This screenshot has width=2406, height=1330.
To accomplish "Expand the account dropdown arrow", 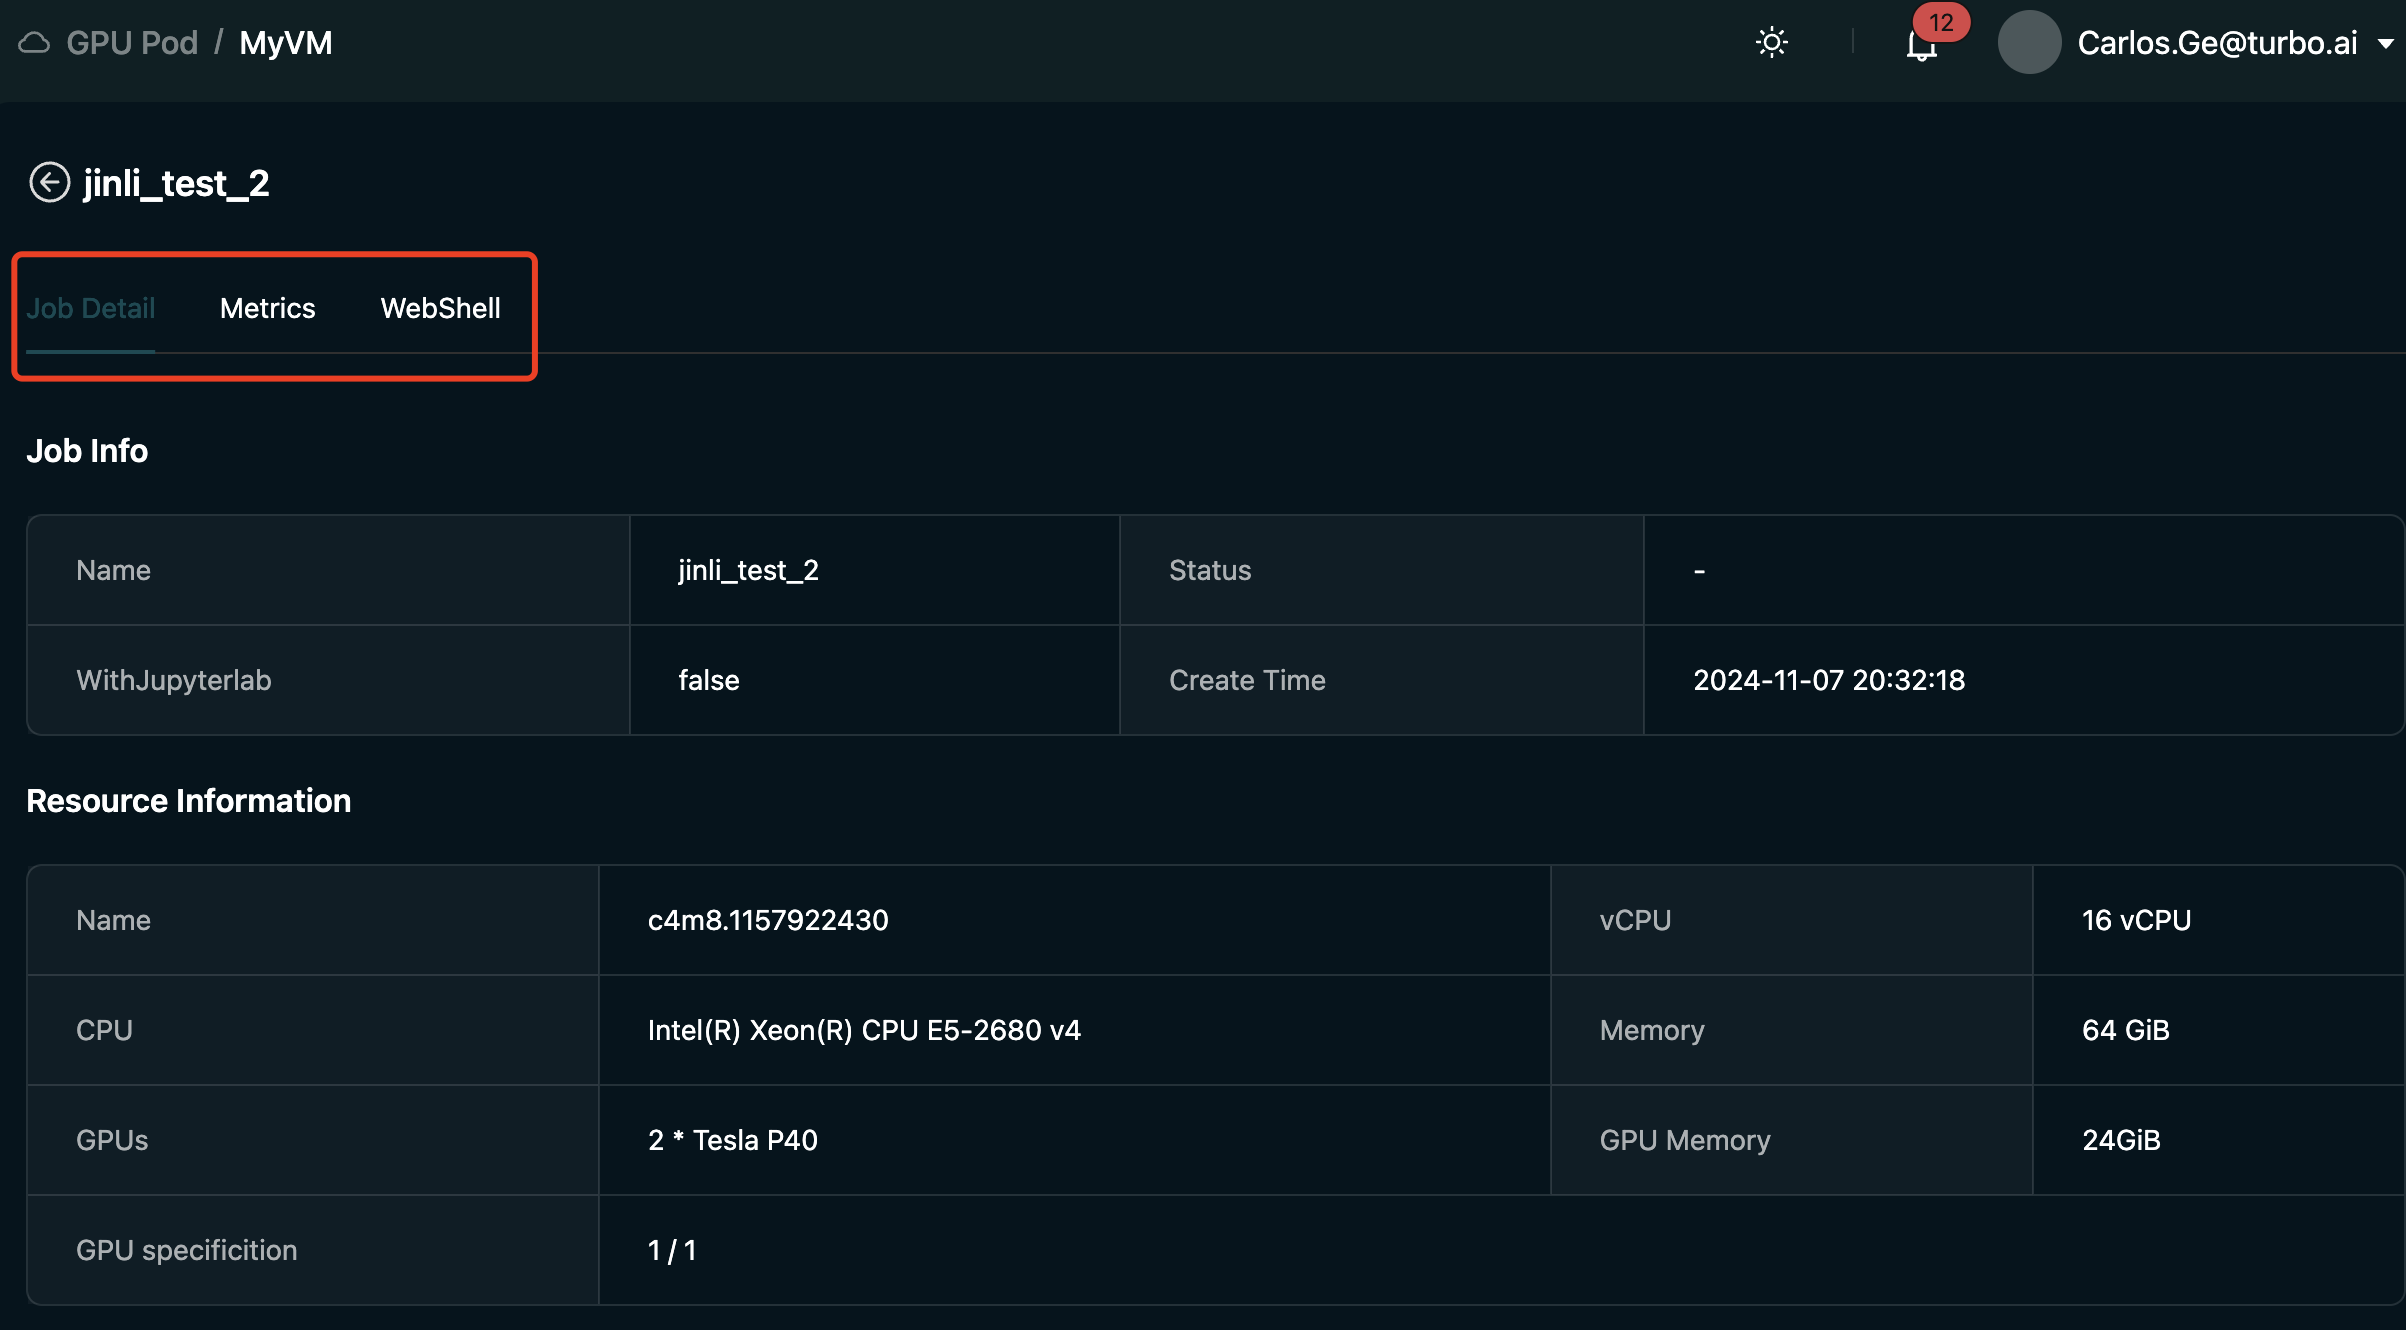I will click(2385, 44).
